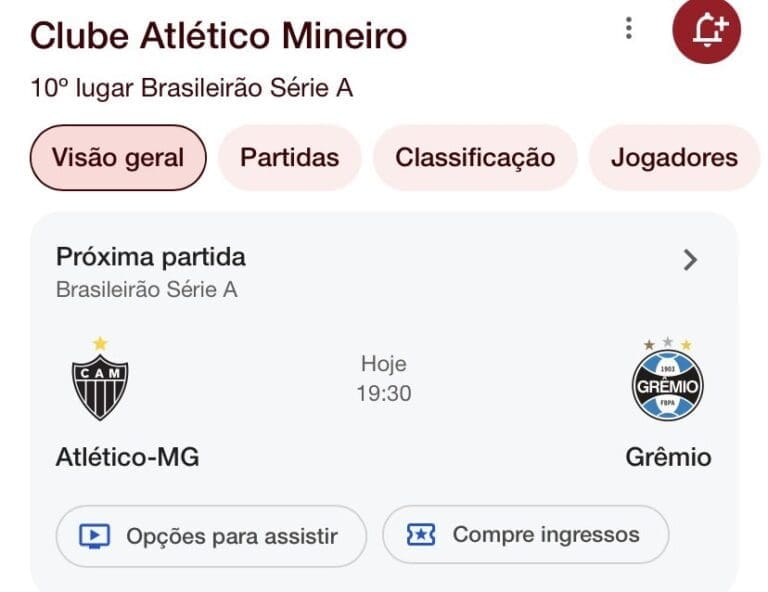The width and height of the screenshot is (768, 592).
Task: Open the three-dot more options menu
Action: 628,28
